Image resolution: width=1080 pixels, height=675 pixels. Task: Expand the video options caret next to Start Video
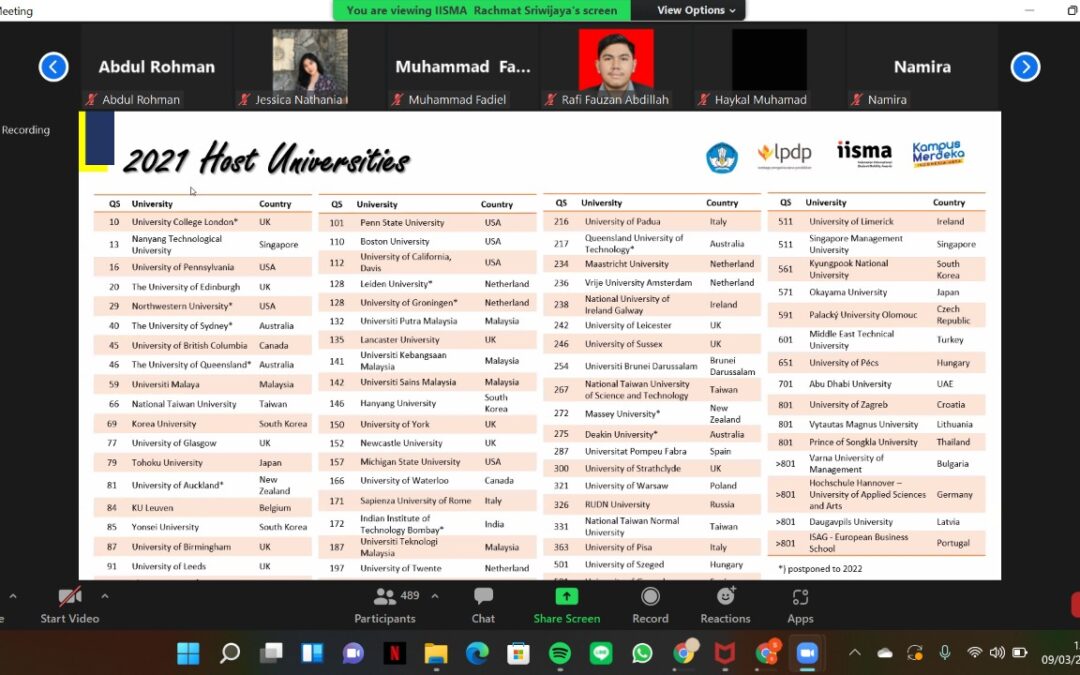coord(104,596)
